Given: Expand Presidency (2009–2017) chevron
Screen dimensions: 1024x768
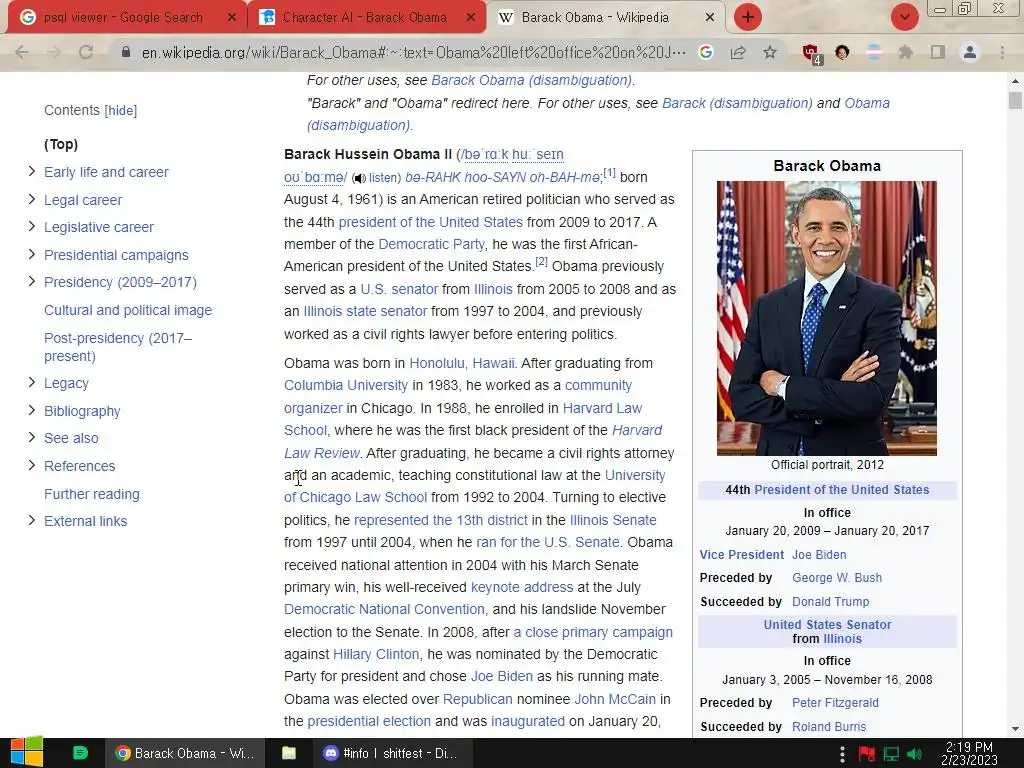Looking at the screenshot, I should click(31, 281).
